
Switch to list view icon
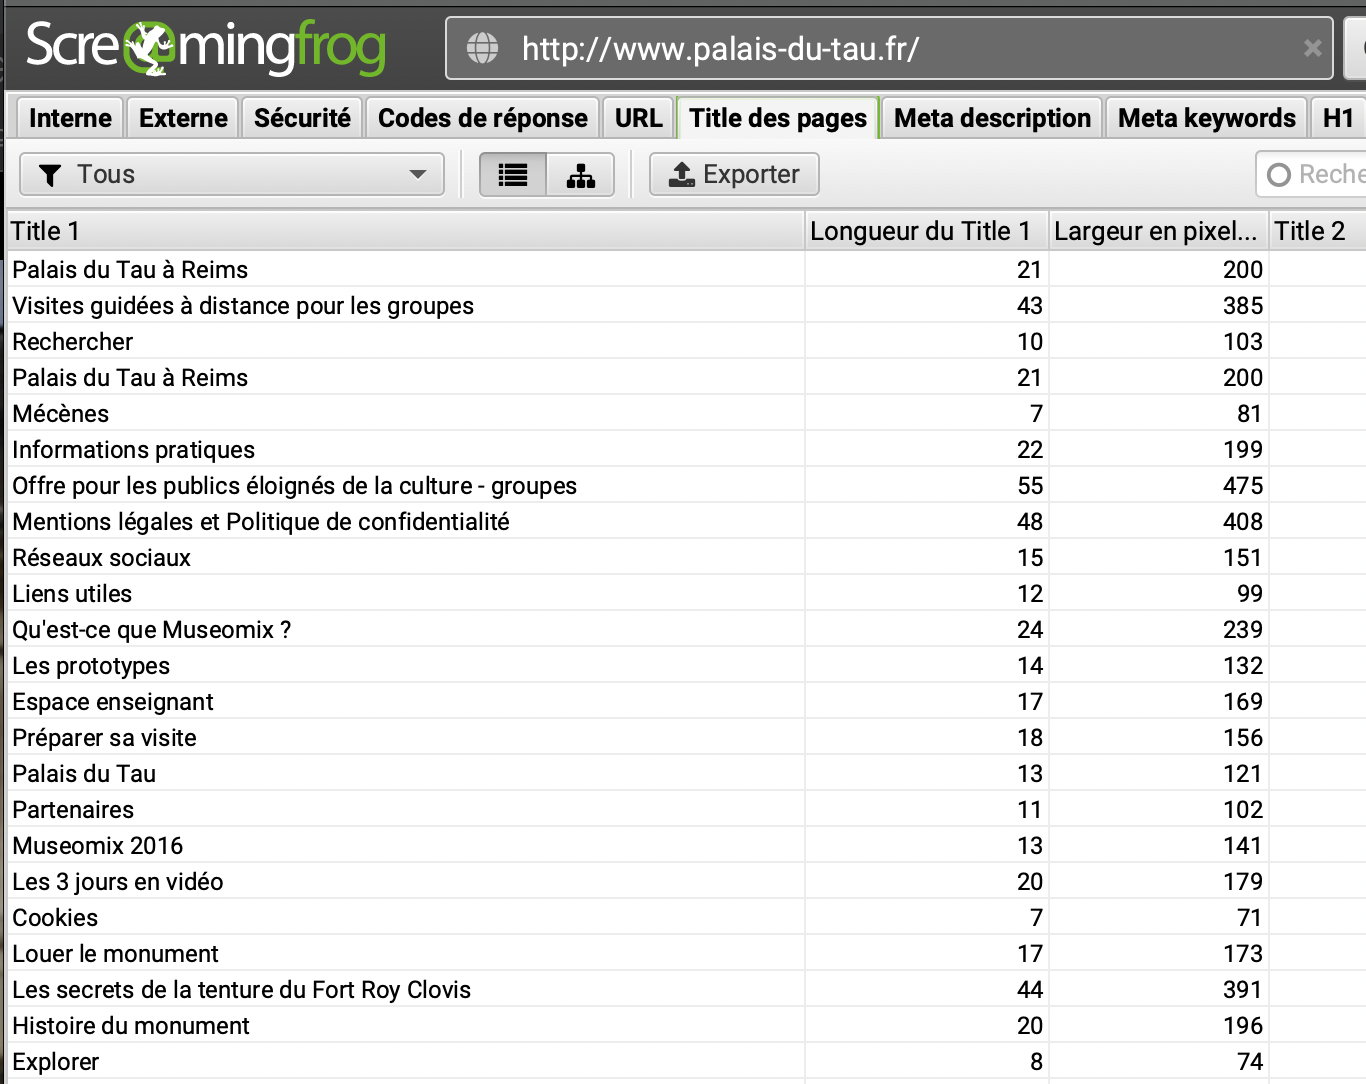click(x=513, y=175)
